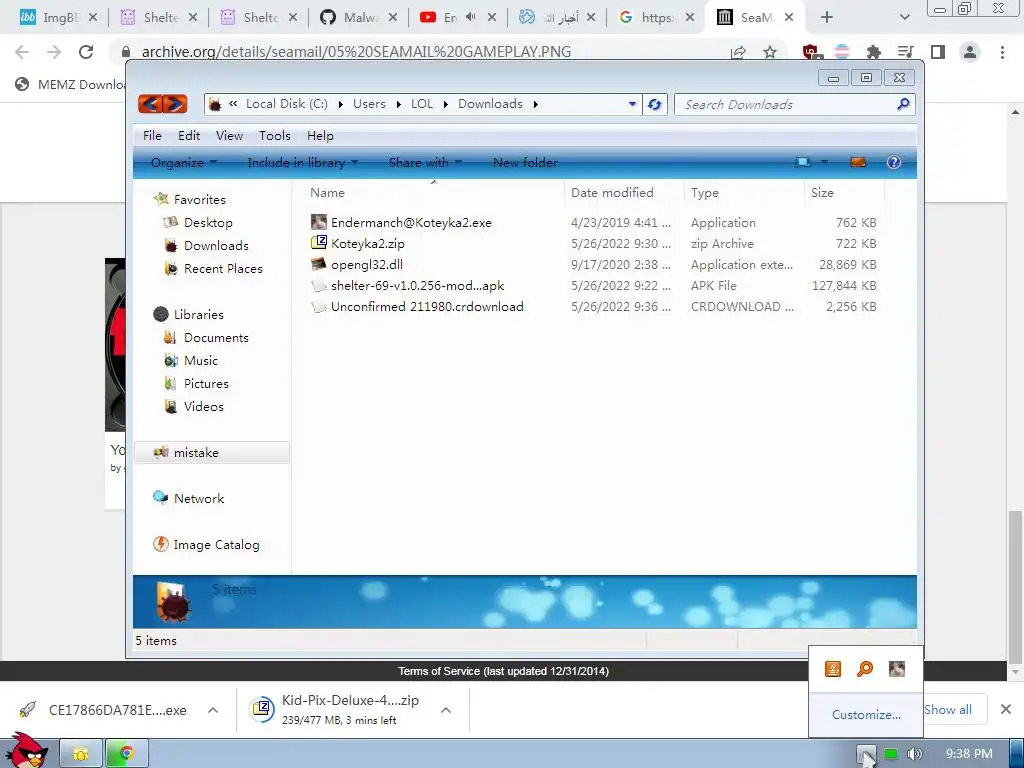The image size is (1024, 768).
Task: Expand arrow after Downloads breadcrumb
Action: tap(536, 104)
